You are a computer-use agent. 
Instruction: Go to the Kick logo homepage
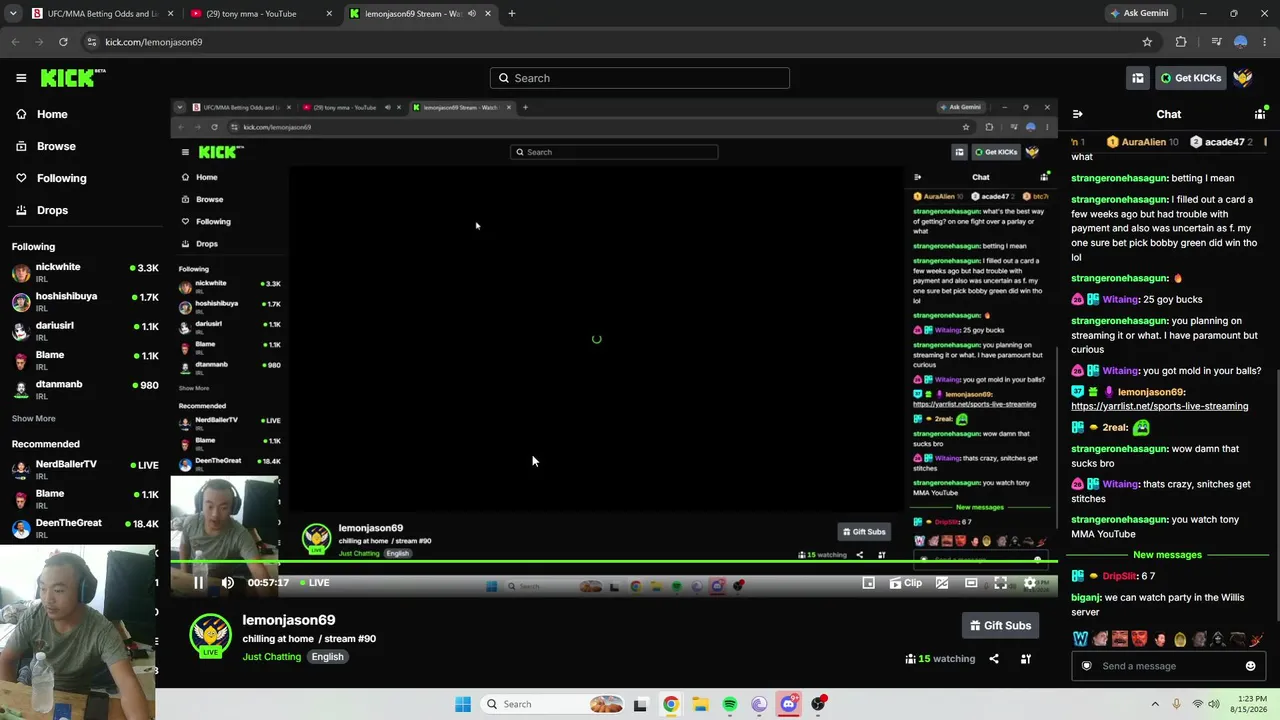point(73,78)
